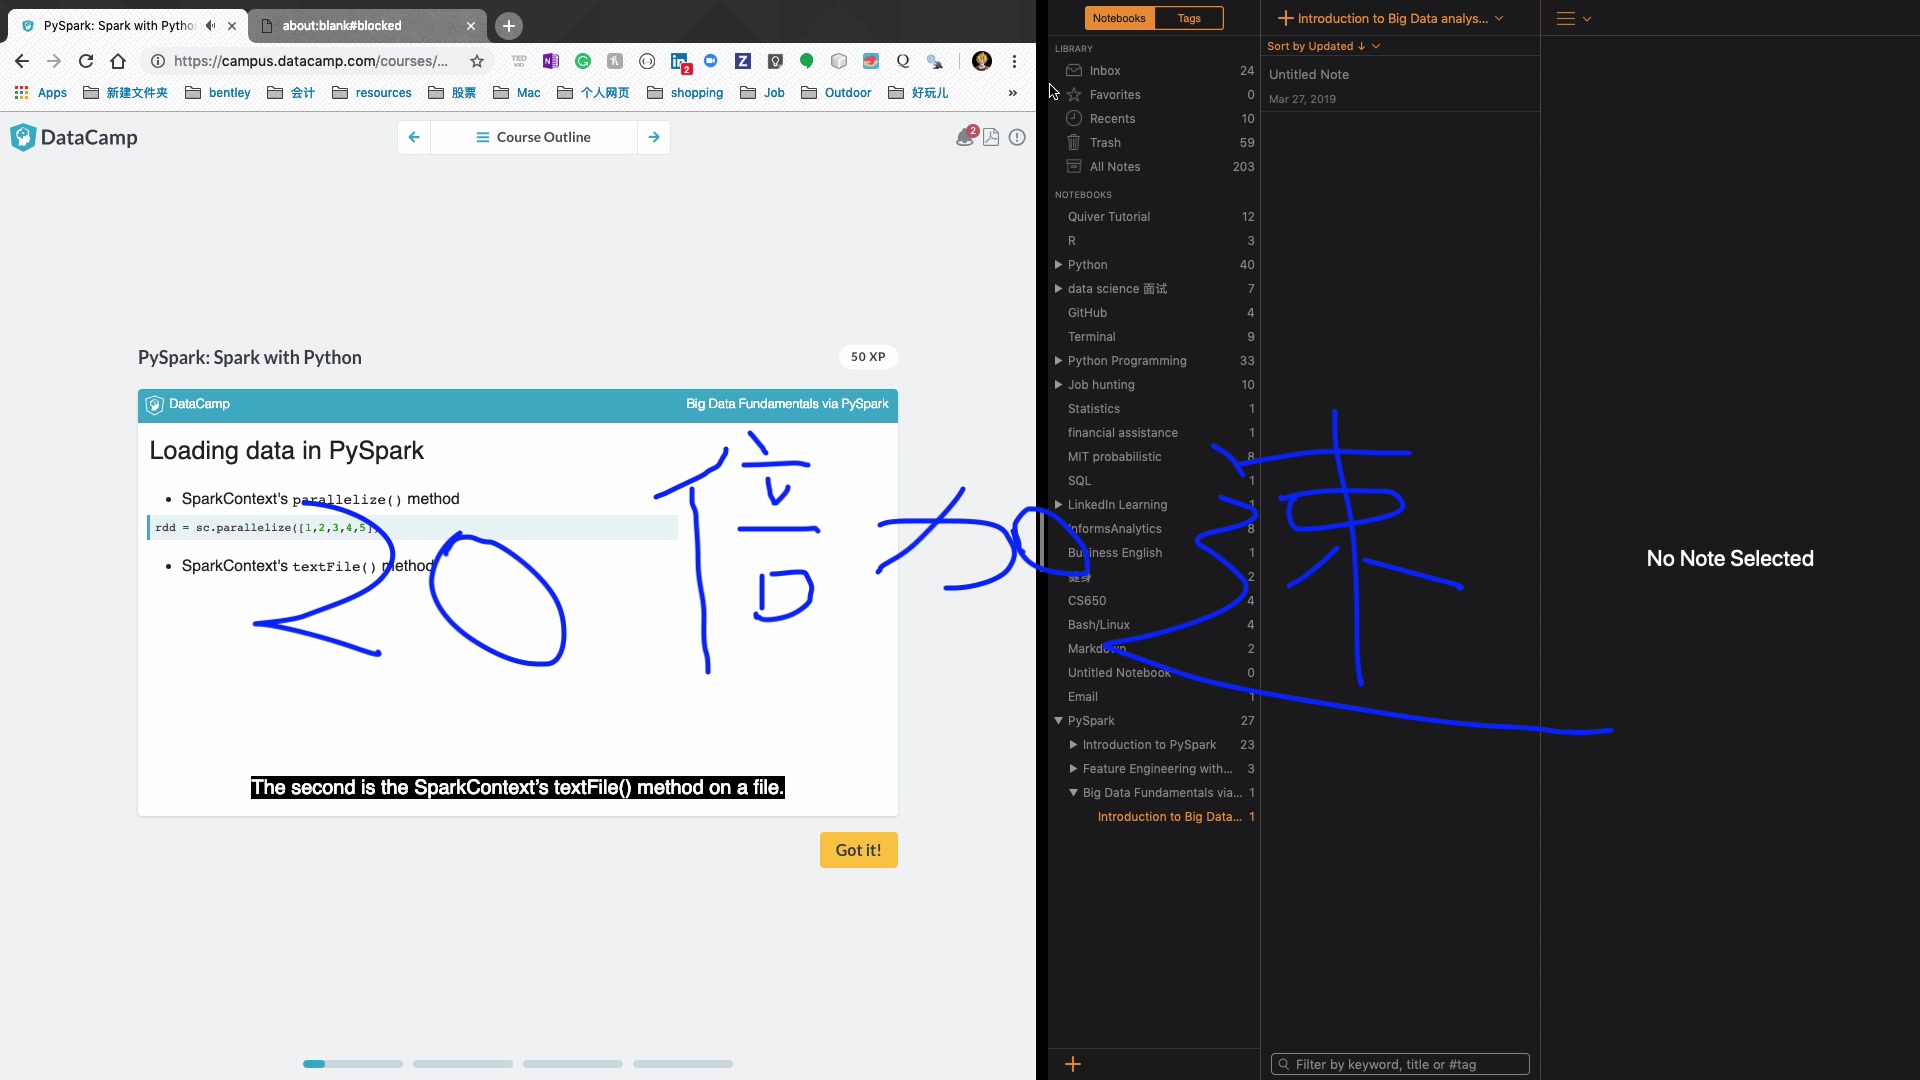
Task: Bookmark this page with the star icon
Action: (x=477, y=61)
